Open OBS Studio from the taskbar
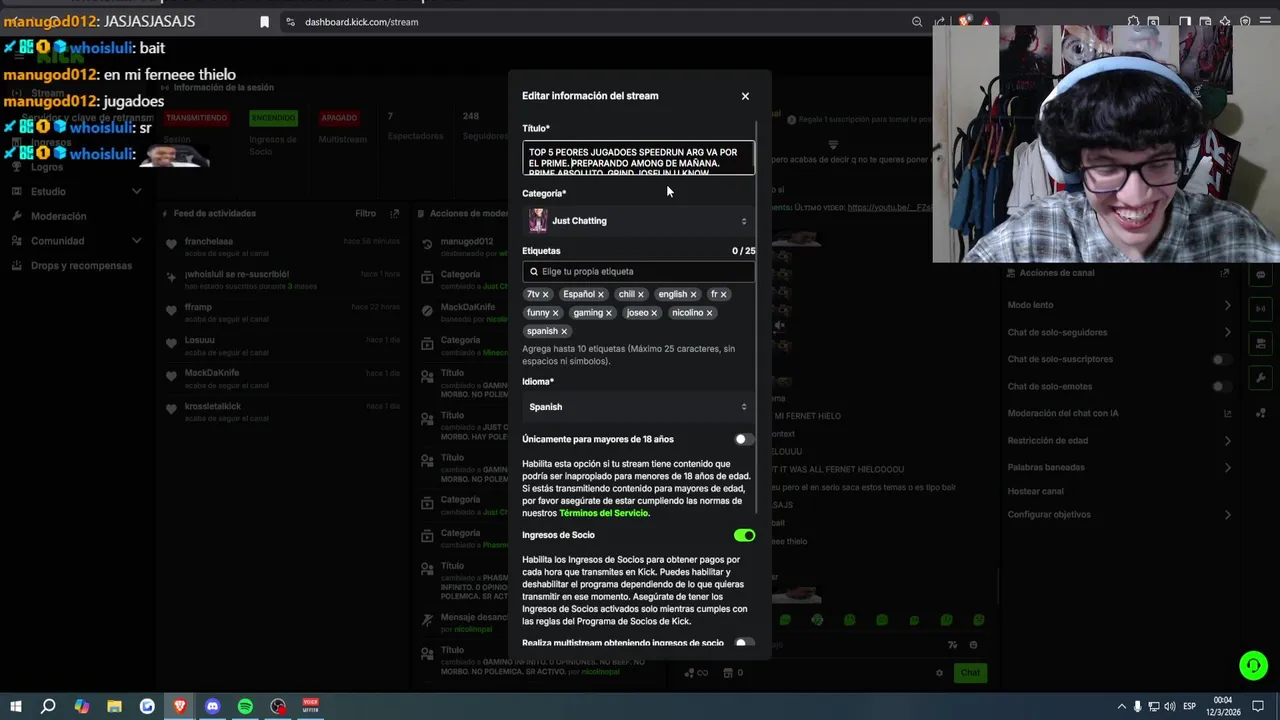This screenshot has width=1280, height=720. point(278,706)
